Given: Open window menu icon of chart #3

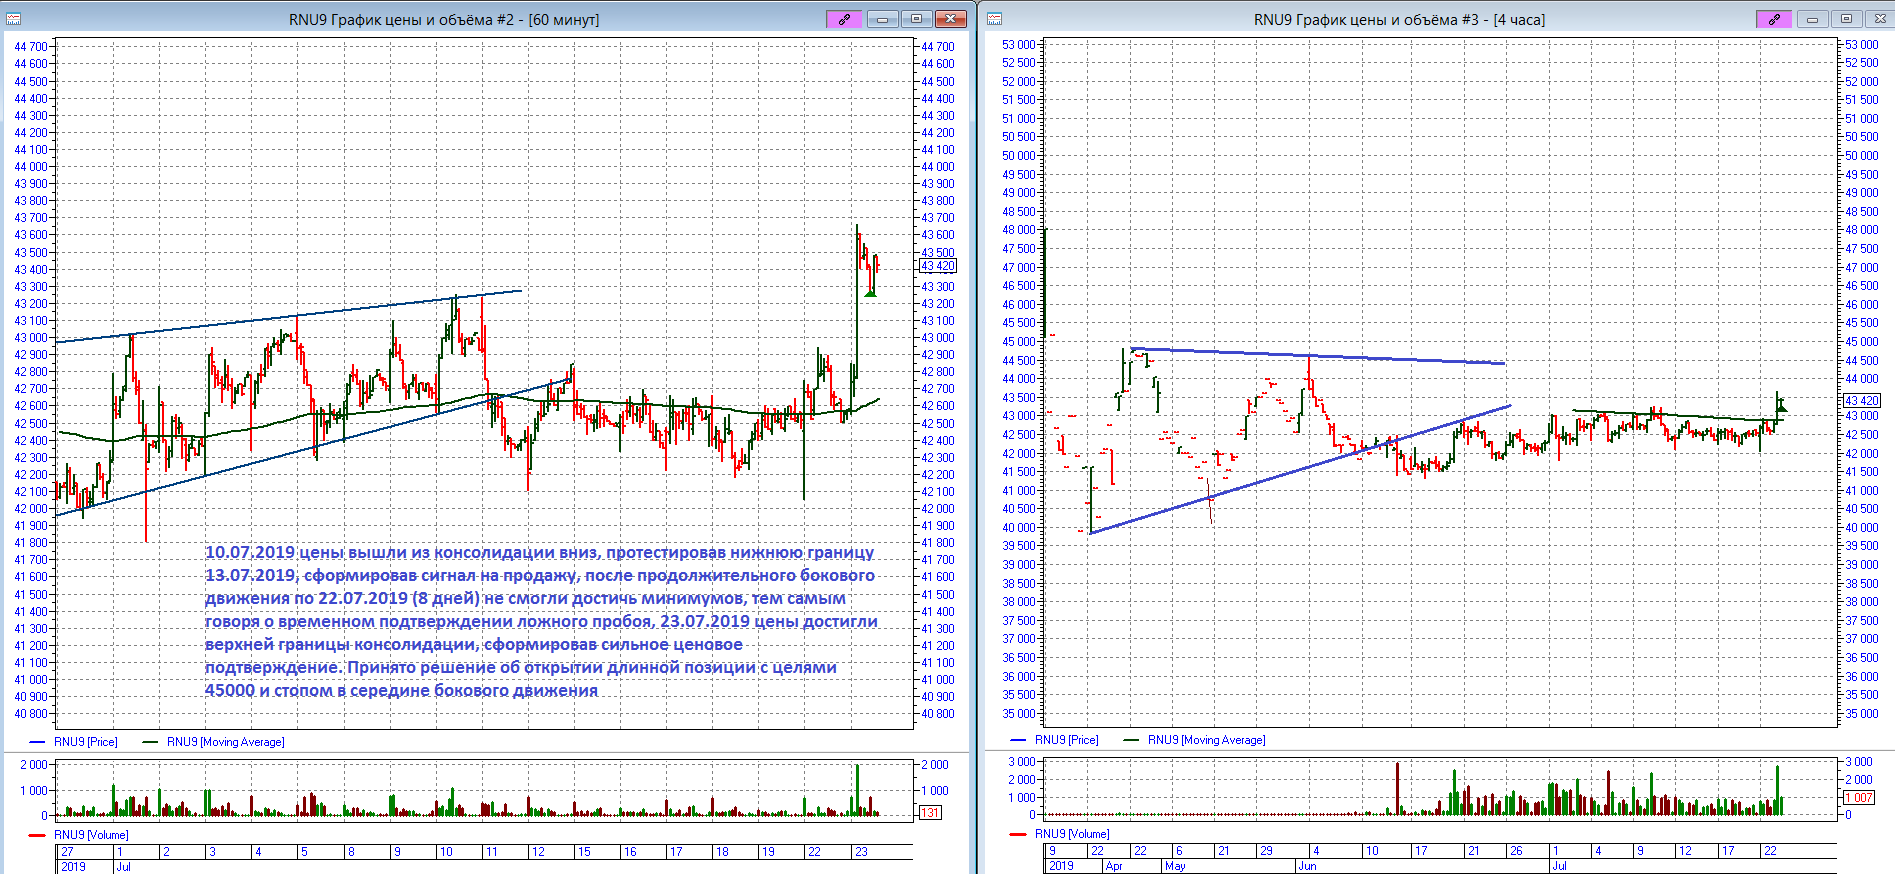Looking at the screenshot, I should click(994, 19).
